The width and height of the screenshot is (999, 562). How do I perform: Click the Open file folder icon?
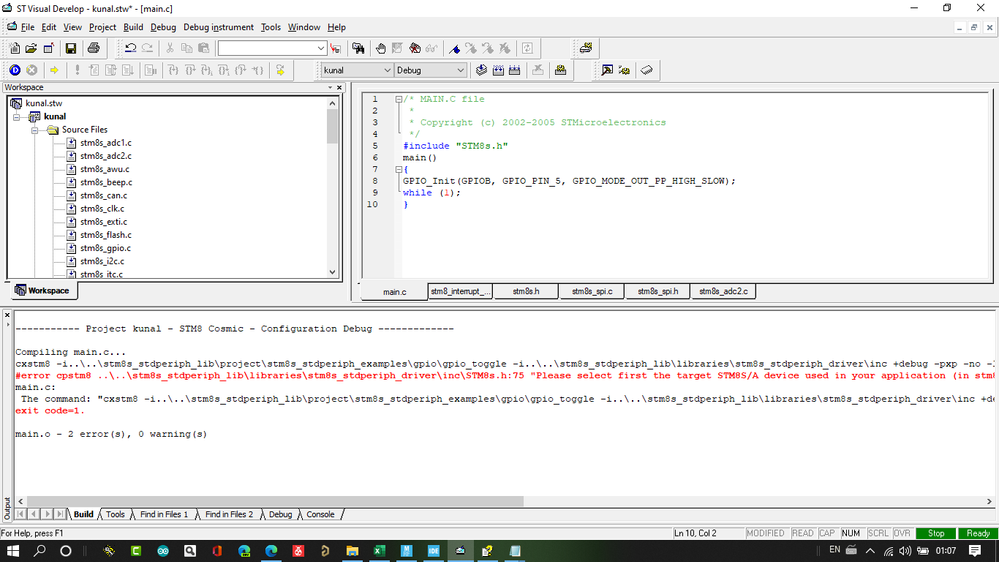pyautogui.click(x=31, y=48)
